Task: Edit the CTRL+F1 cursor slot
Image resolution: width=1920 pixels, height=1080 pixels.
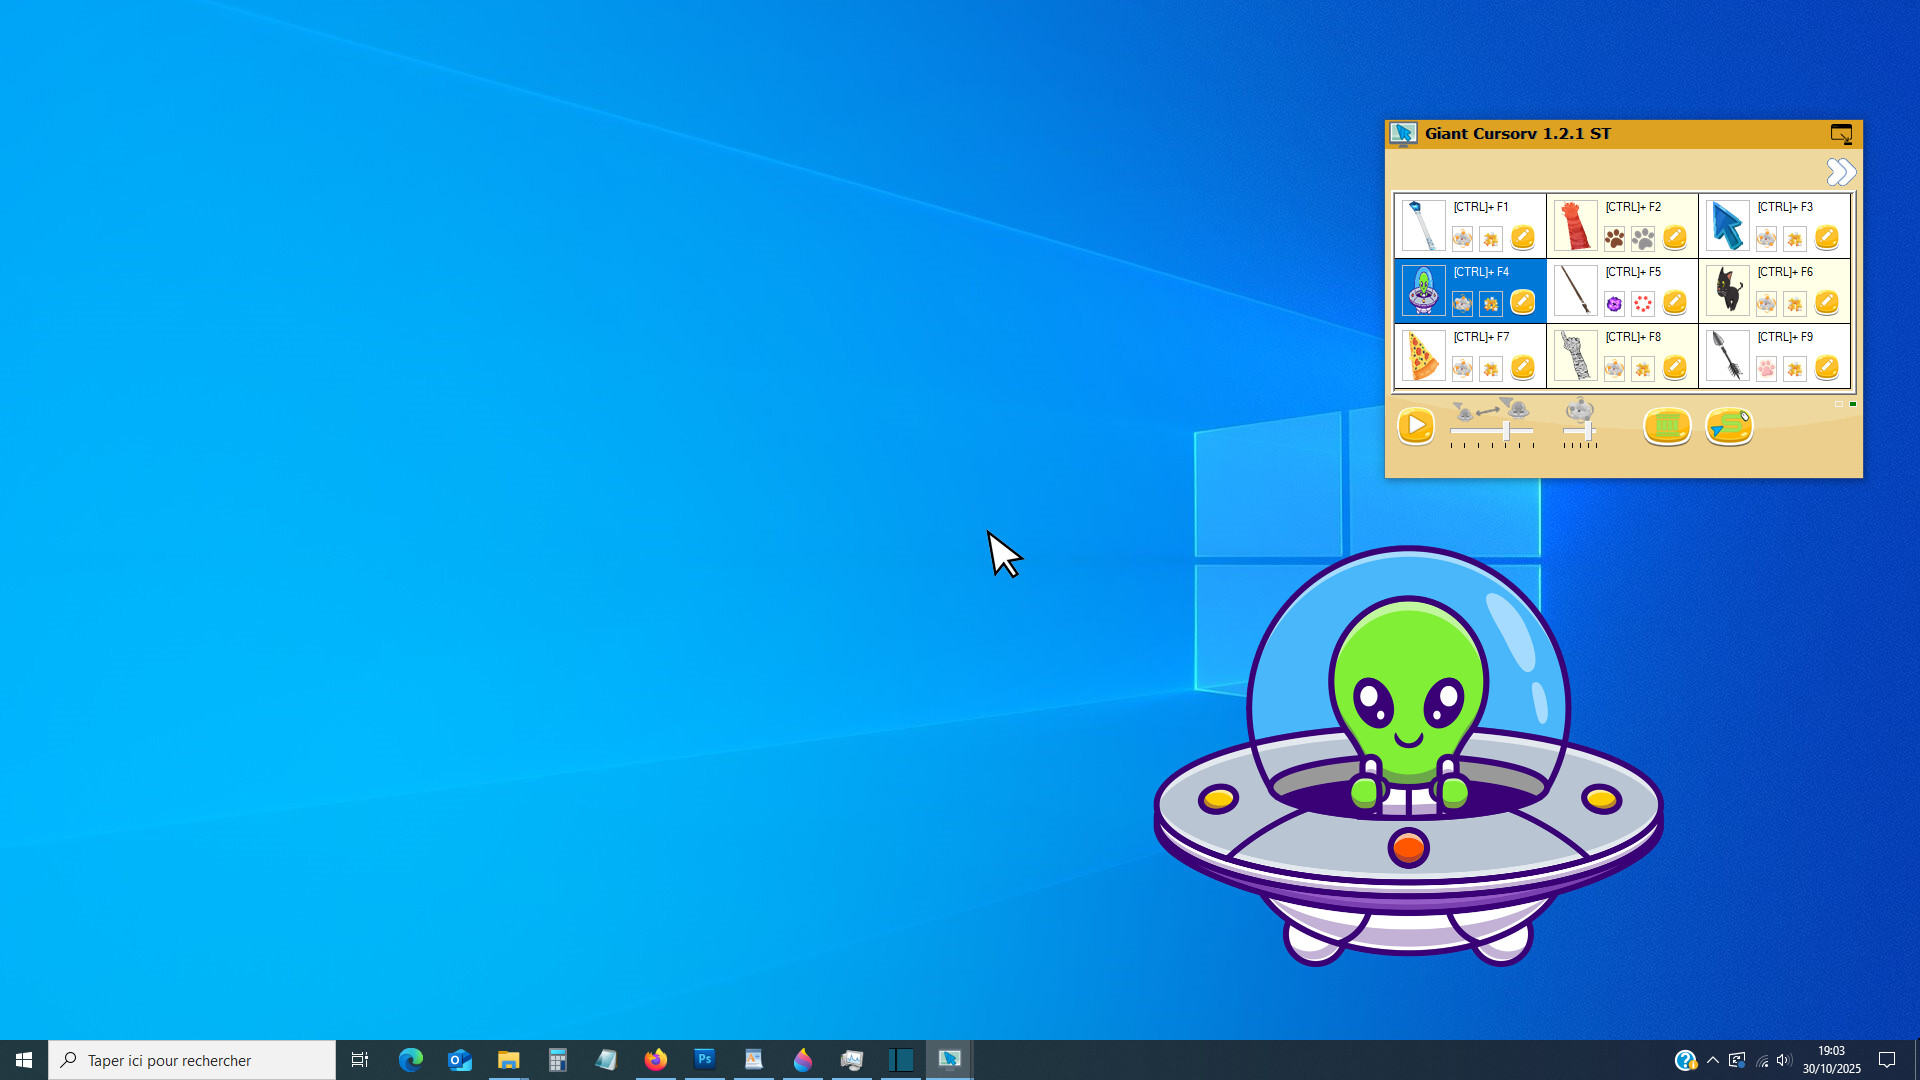Action: (1522, 238)
